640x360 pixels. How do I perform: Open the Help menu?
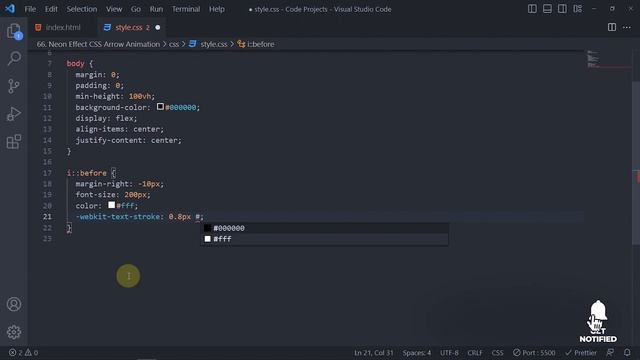[x=216, y=9]
